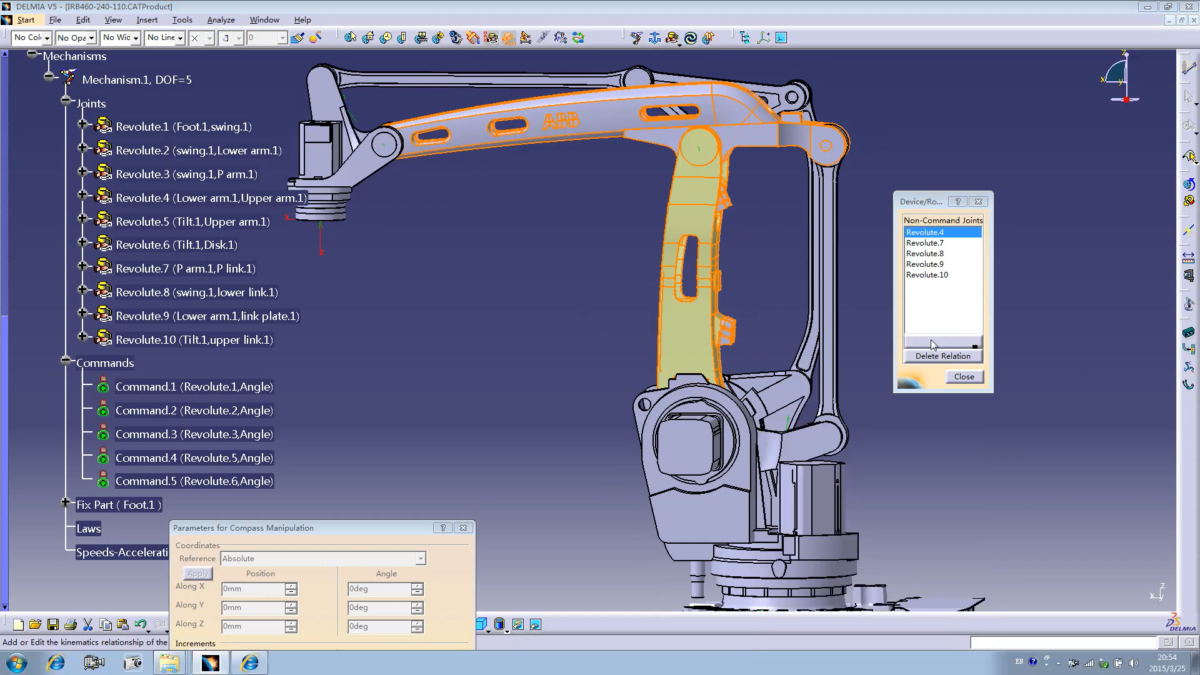Click the highlighted orange icon in the top toolbar

point(508,38)
